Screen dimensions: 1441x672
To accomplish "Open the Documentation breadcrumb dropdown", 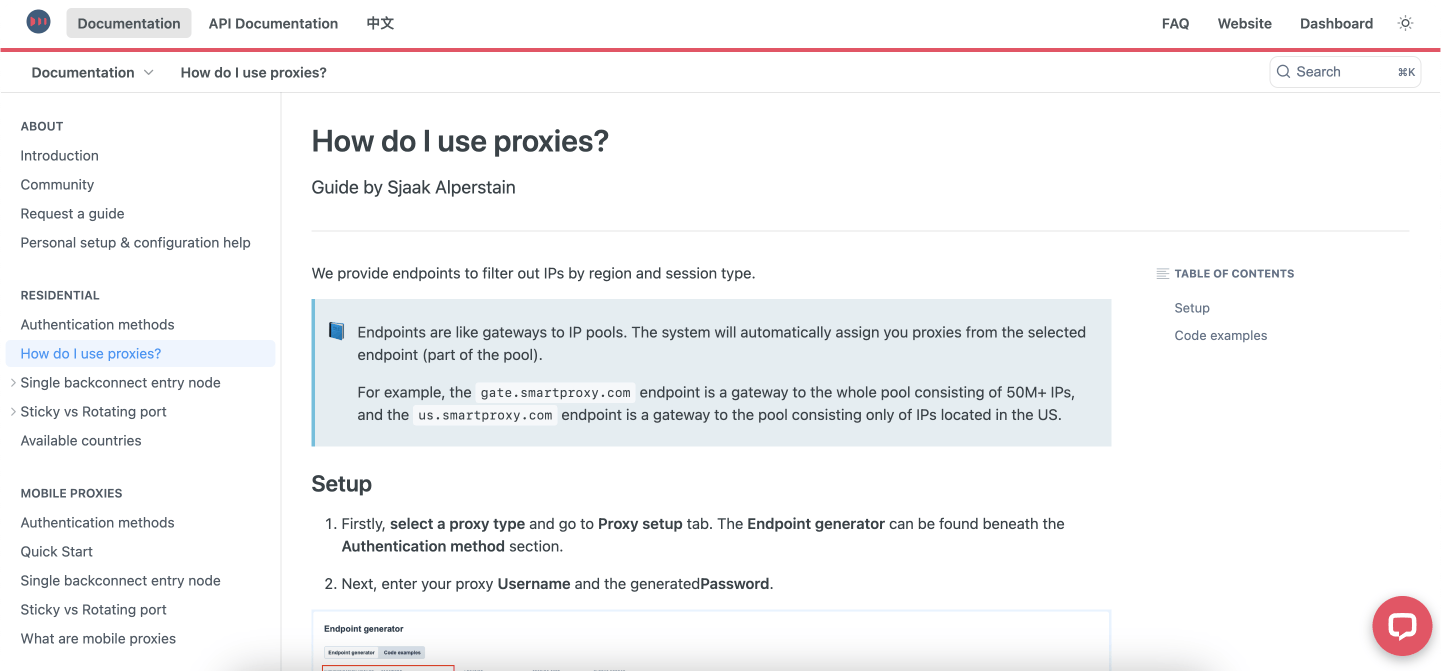I will 93,72.
